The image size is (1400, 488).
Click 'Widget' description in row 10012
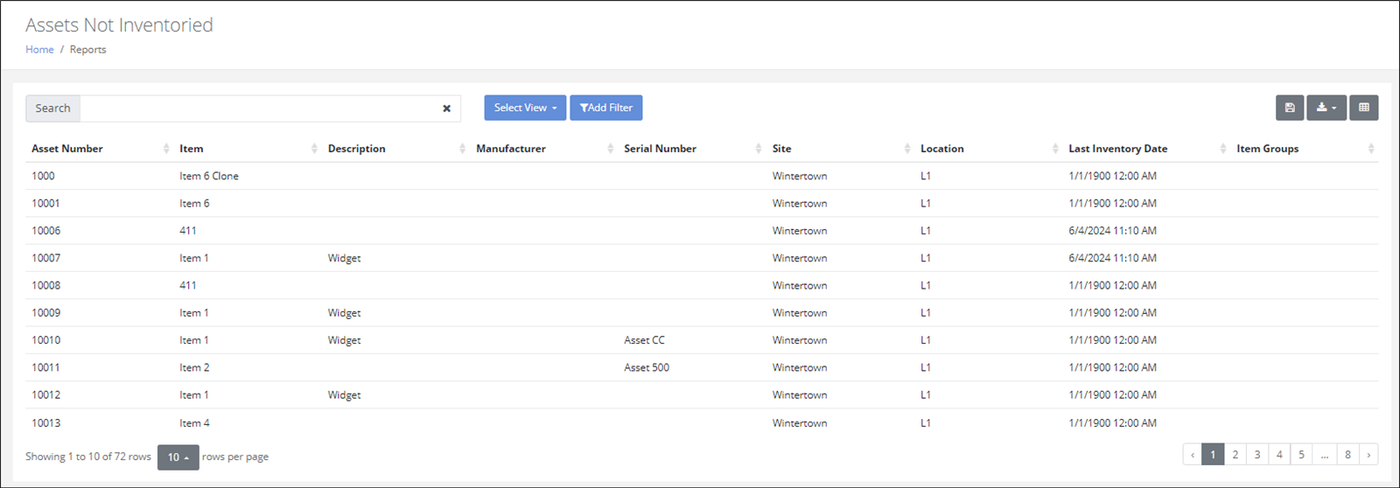344,395
